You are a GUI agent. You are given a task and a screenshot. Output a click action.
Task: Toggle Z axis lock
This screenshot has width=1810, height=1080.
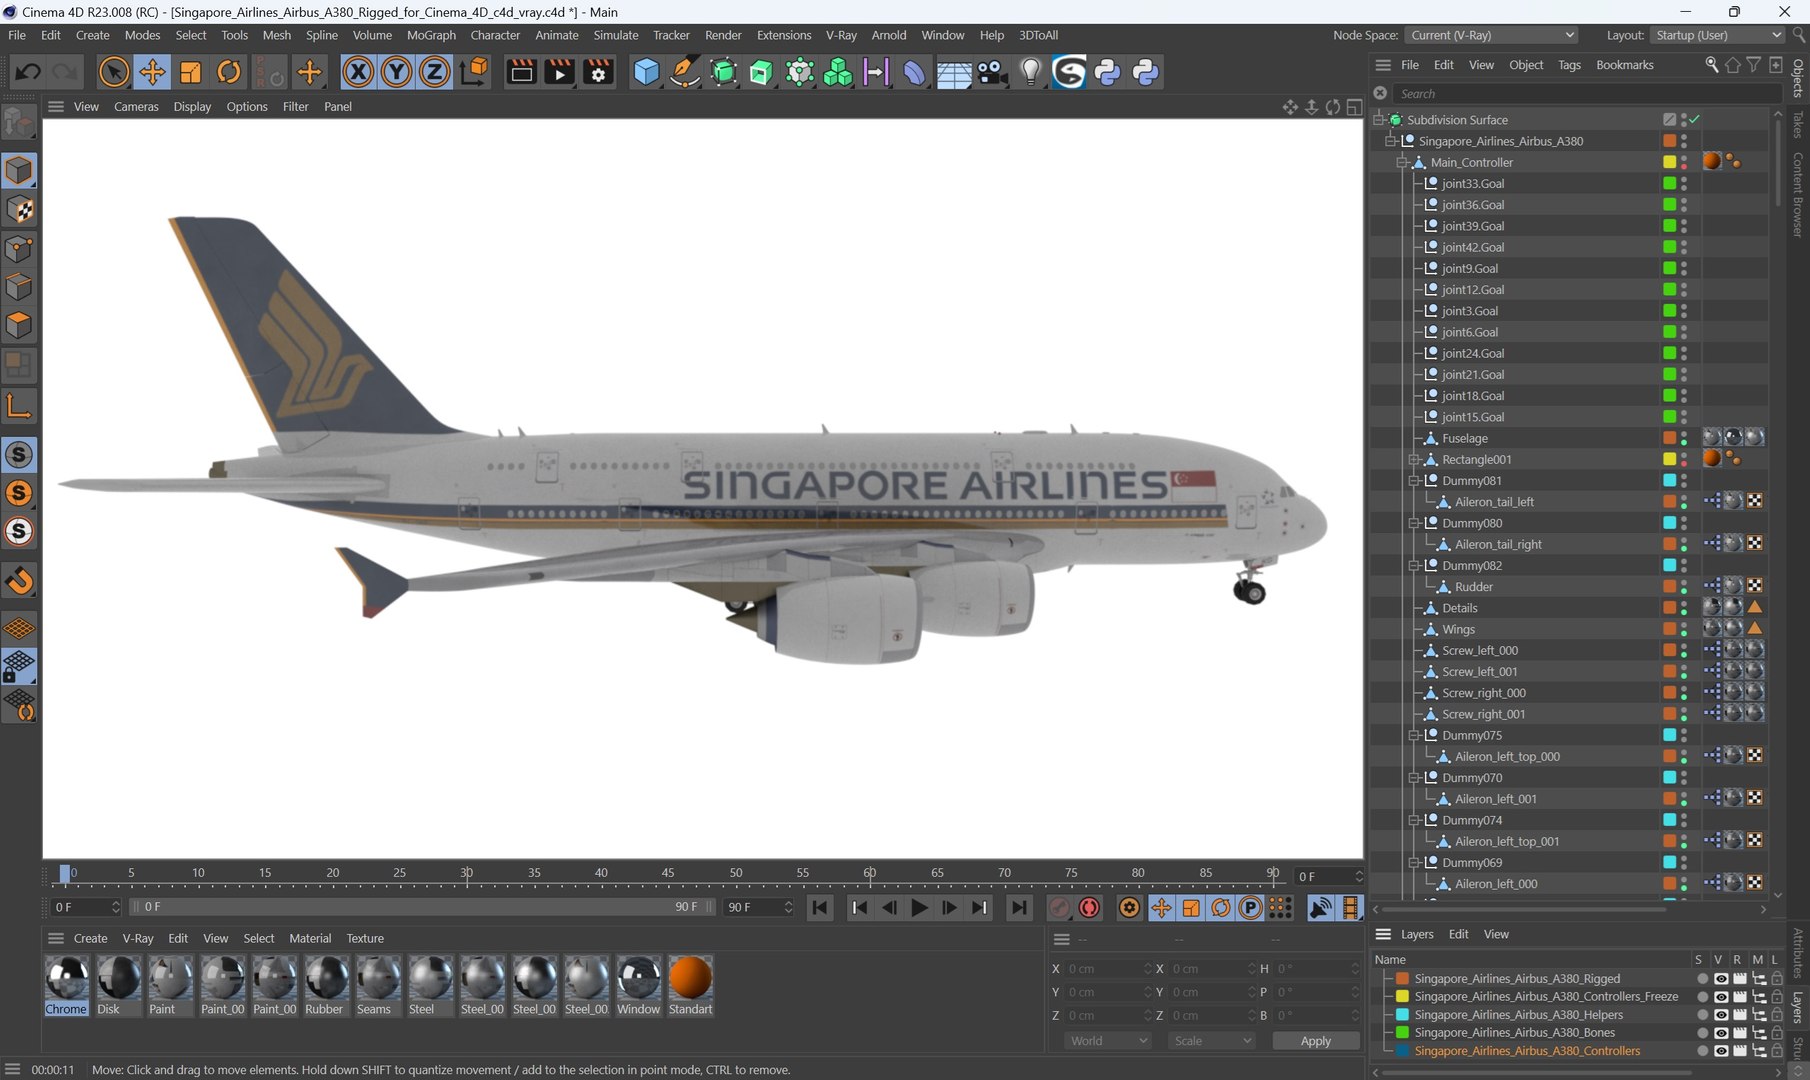434,72
